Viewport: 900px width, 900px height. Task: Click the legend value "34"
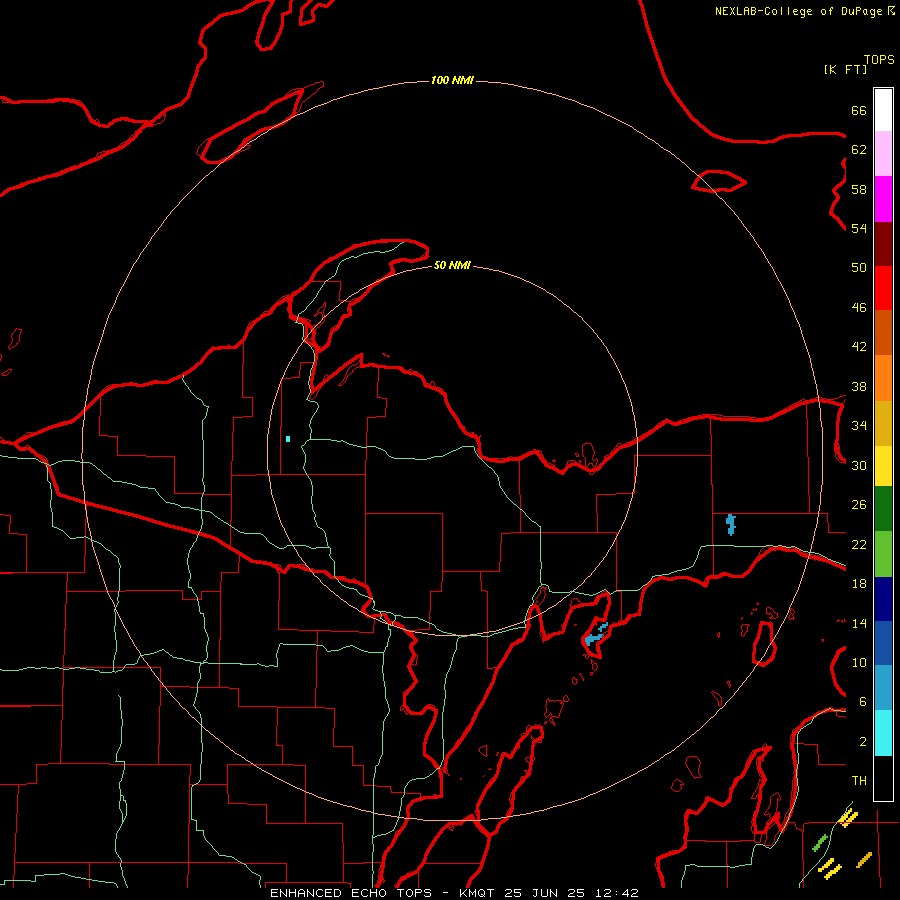click(x=859, y=426)
